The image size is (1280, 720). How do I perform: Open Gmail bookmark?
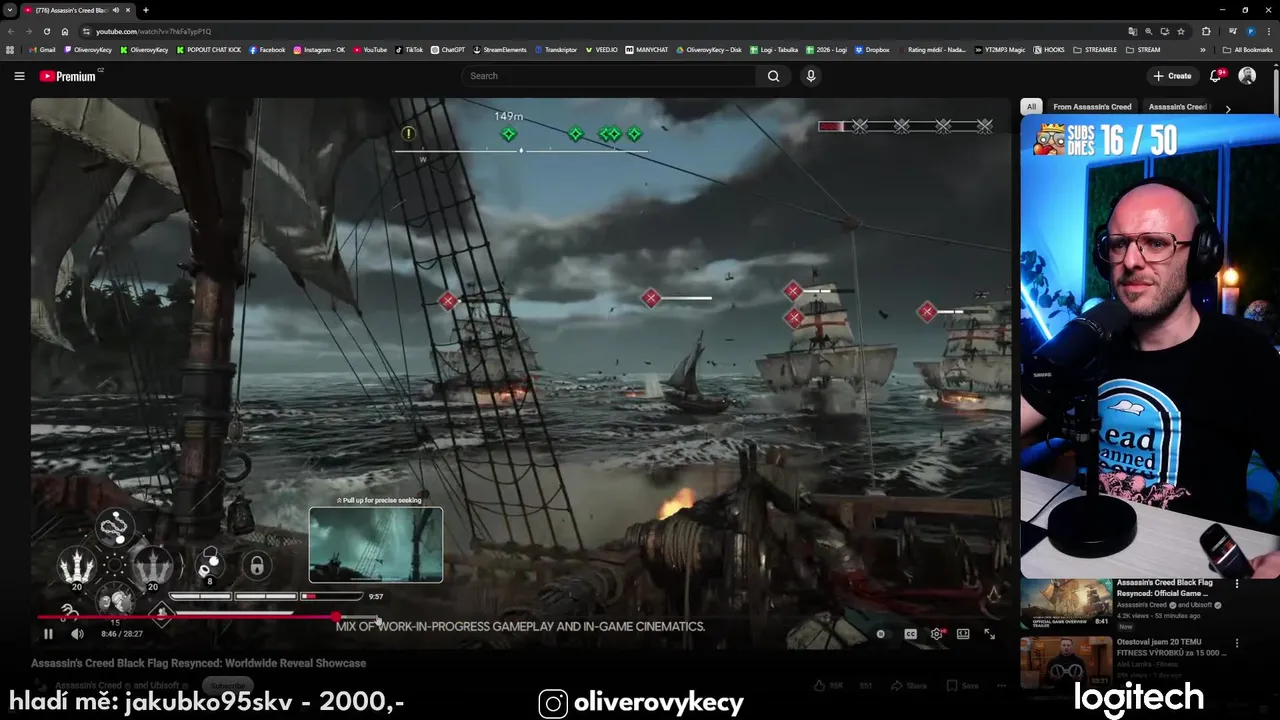coord(42,49)
